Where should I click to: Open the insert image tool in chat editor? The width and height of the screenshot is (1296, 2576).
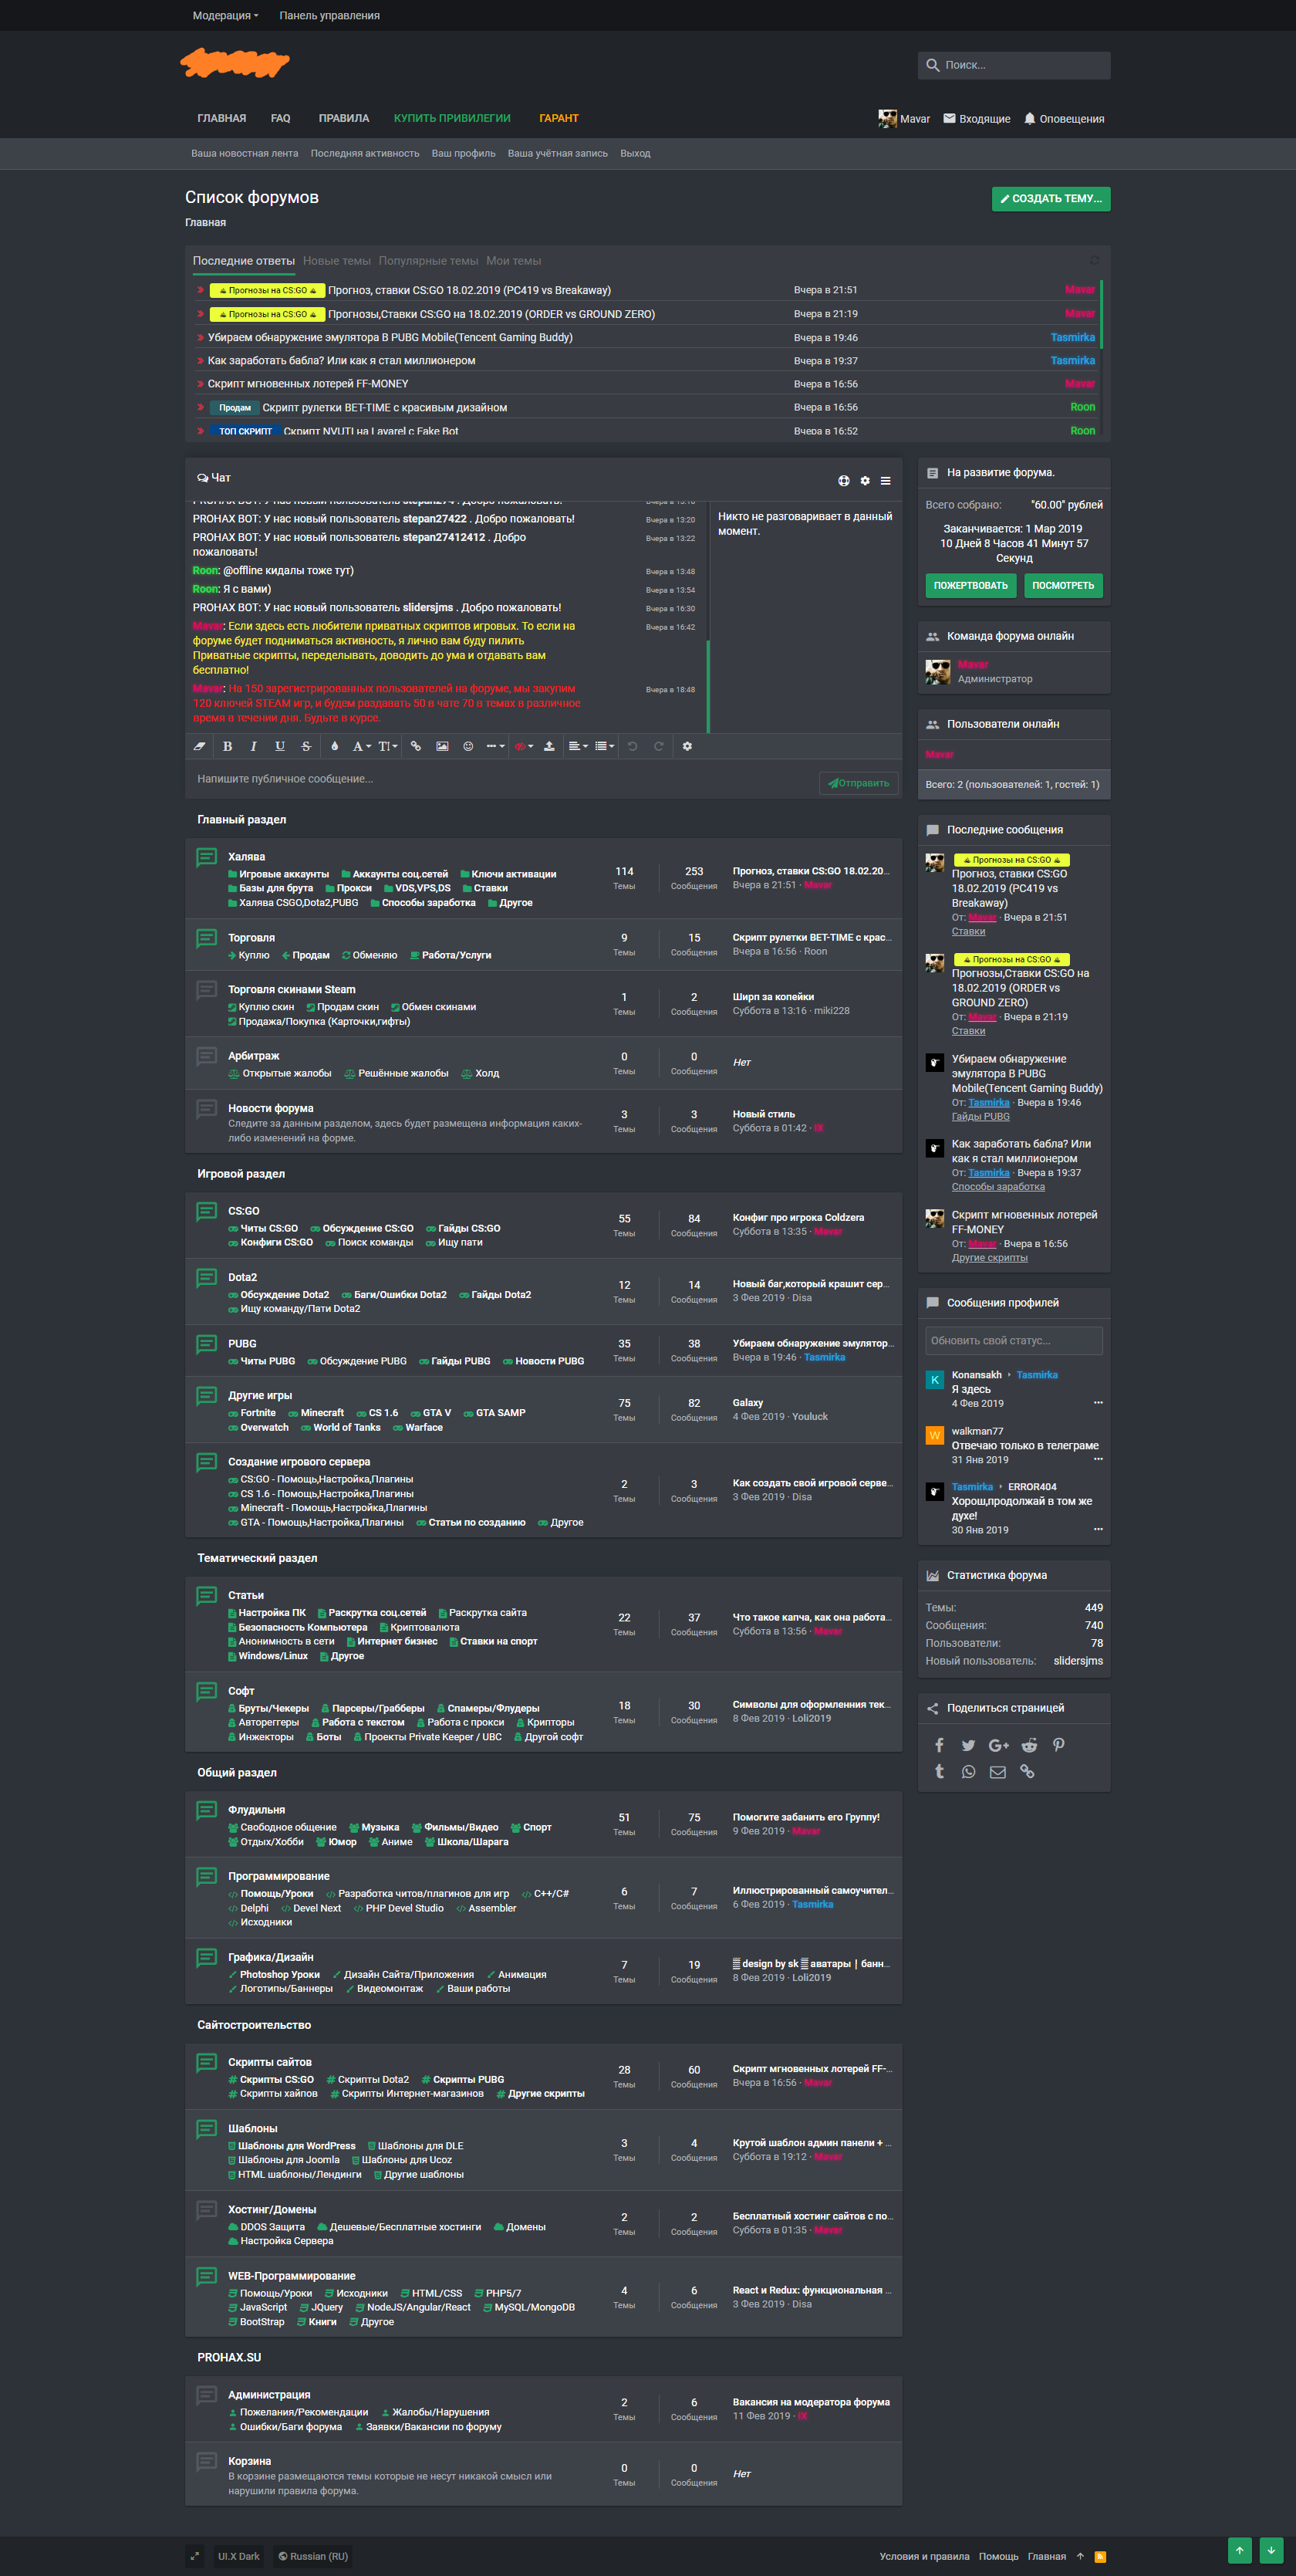443,747
